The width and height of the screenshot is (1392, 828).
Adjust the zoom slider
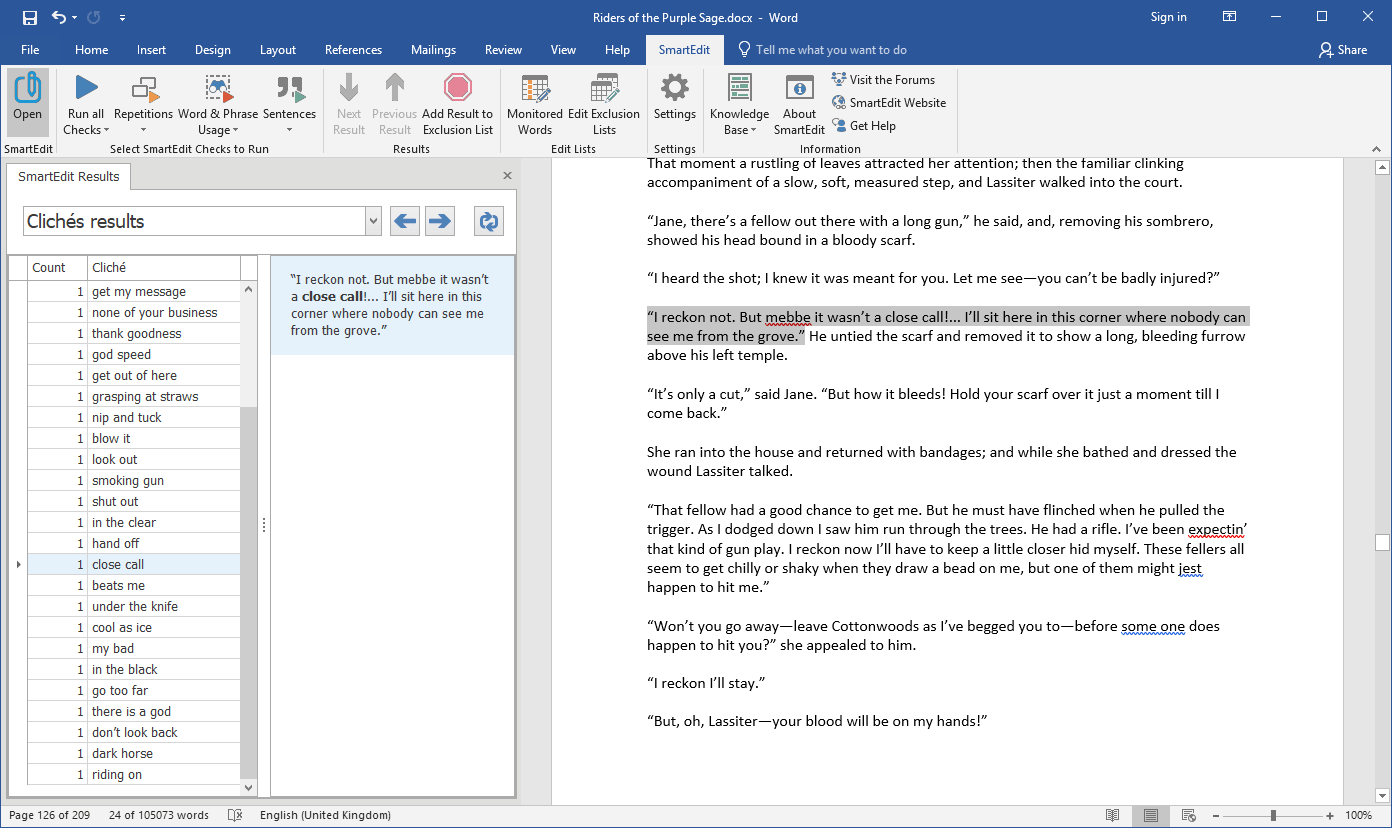[1272, 814]
